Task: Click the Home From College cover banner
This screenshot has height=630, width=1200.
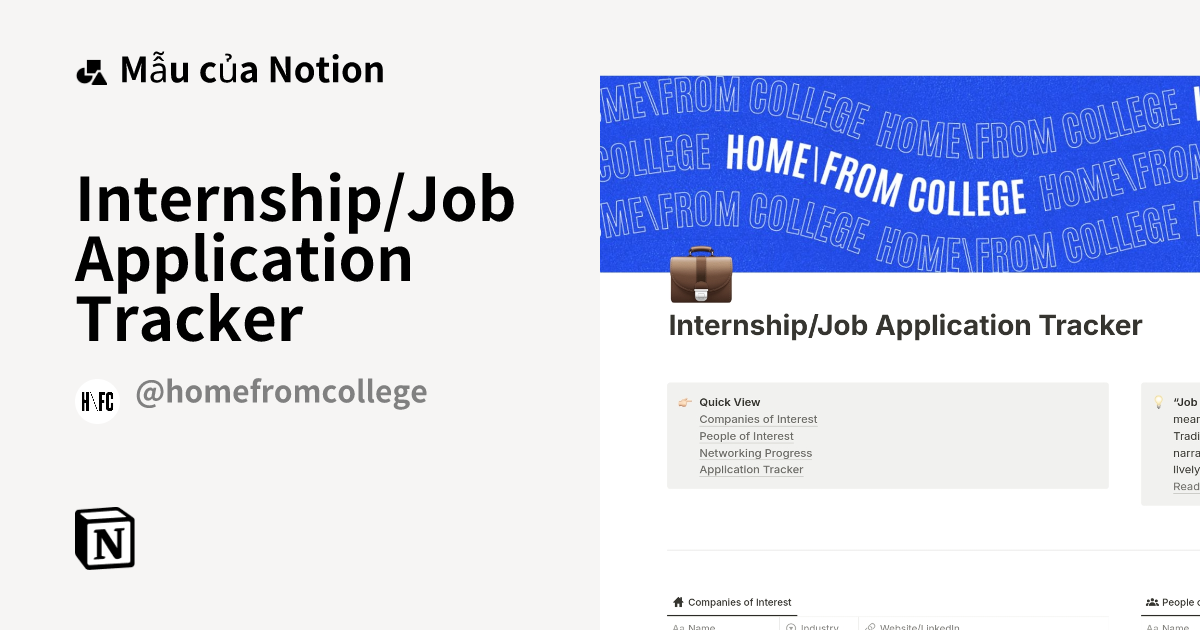Action: tap(900, 172)
